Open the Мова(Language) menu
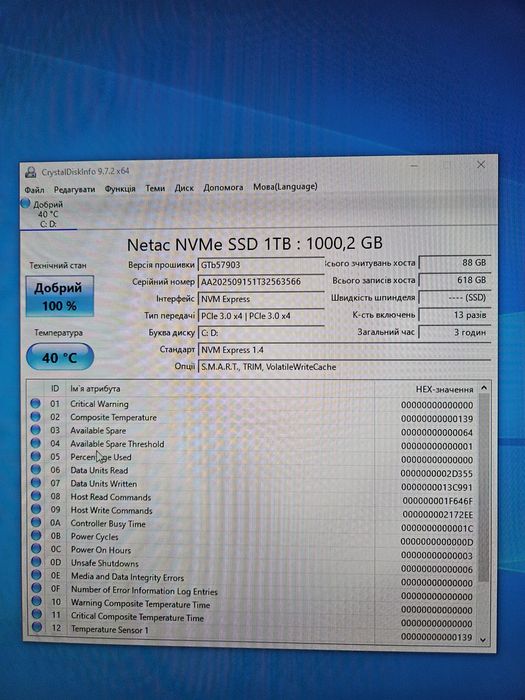This screenshot has width=525, height=700. pos(285,187)
